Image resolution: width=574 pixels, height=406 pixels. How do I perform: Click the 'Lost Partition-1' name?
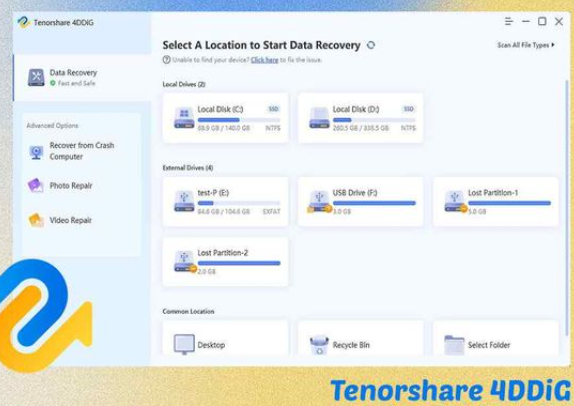pos(493,193)
